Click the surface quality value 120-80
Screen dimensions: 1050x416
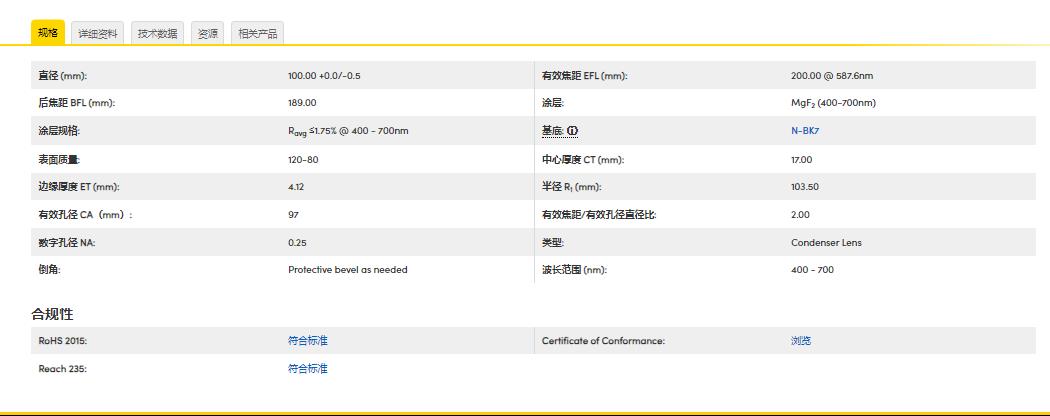point(303,159)
